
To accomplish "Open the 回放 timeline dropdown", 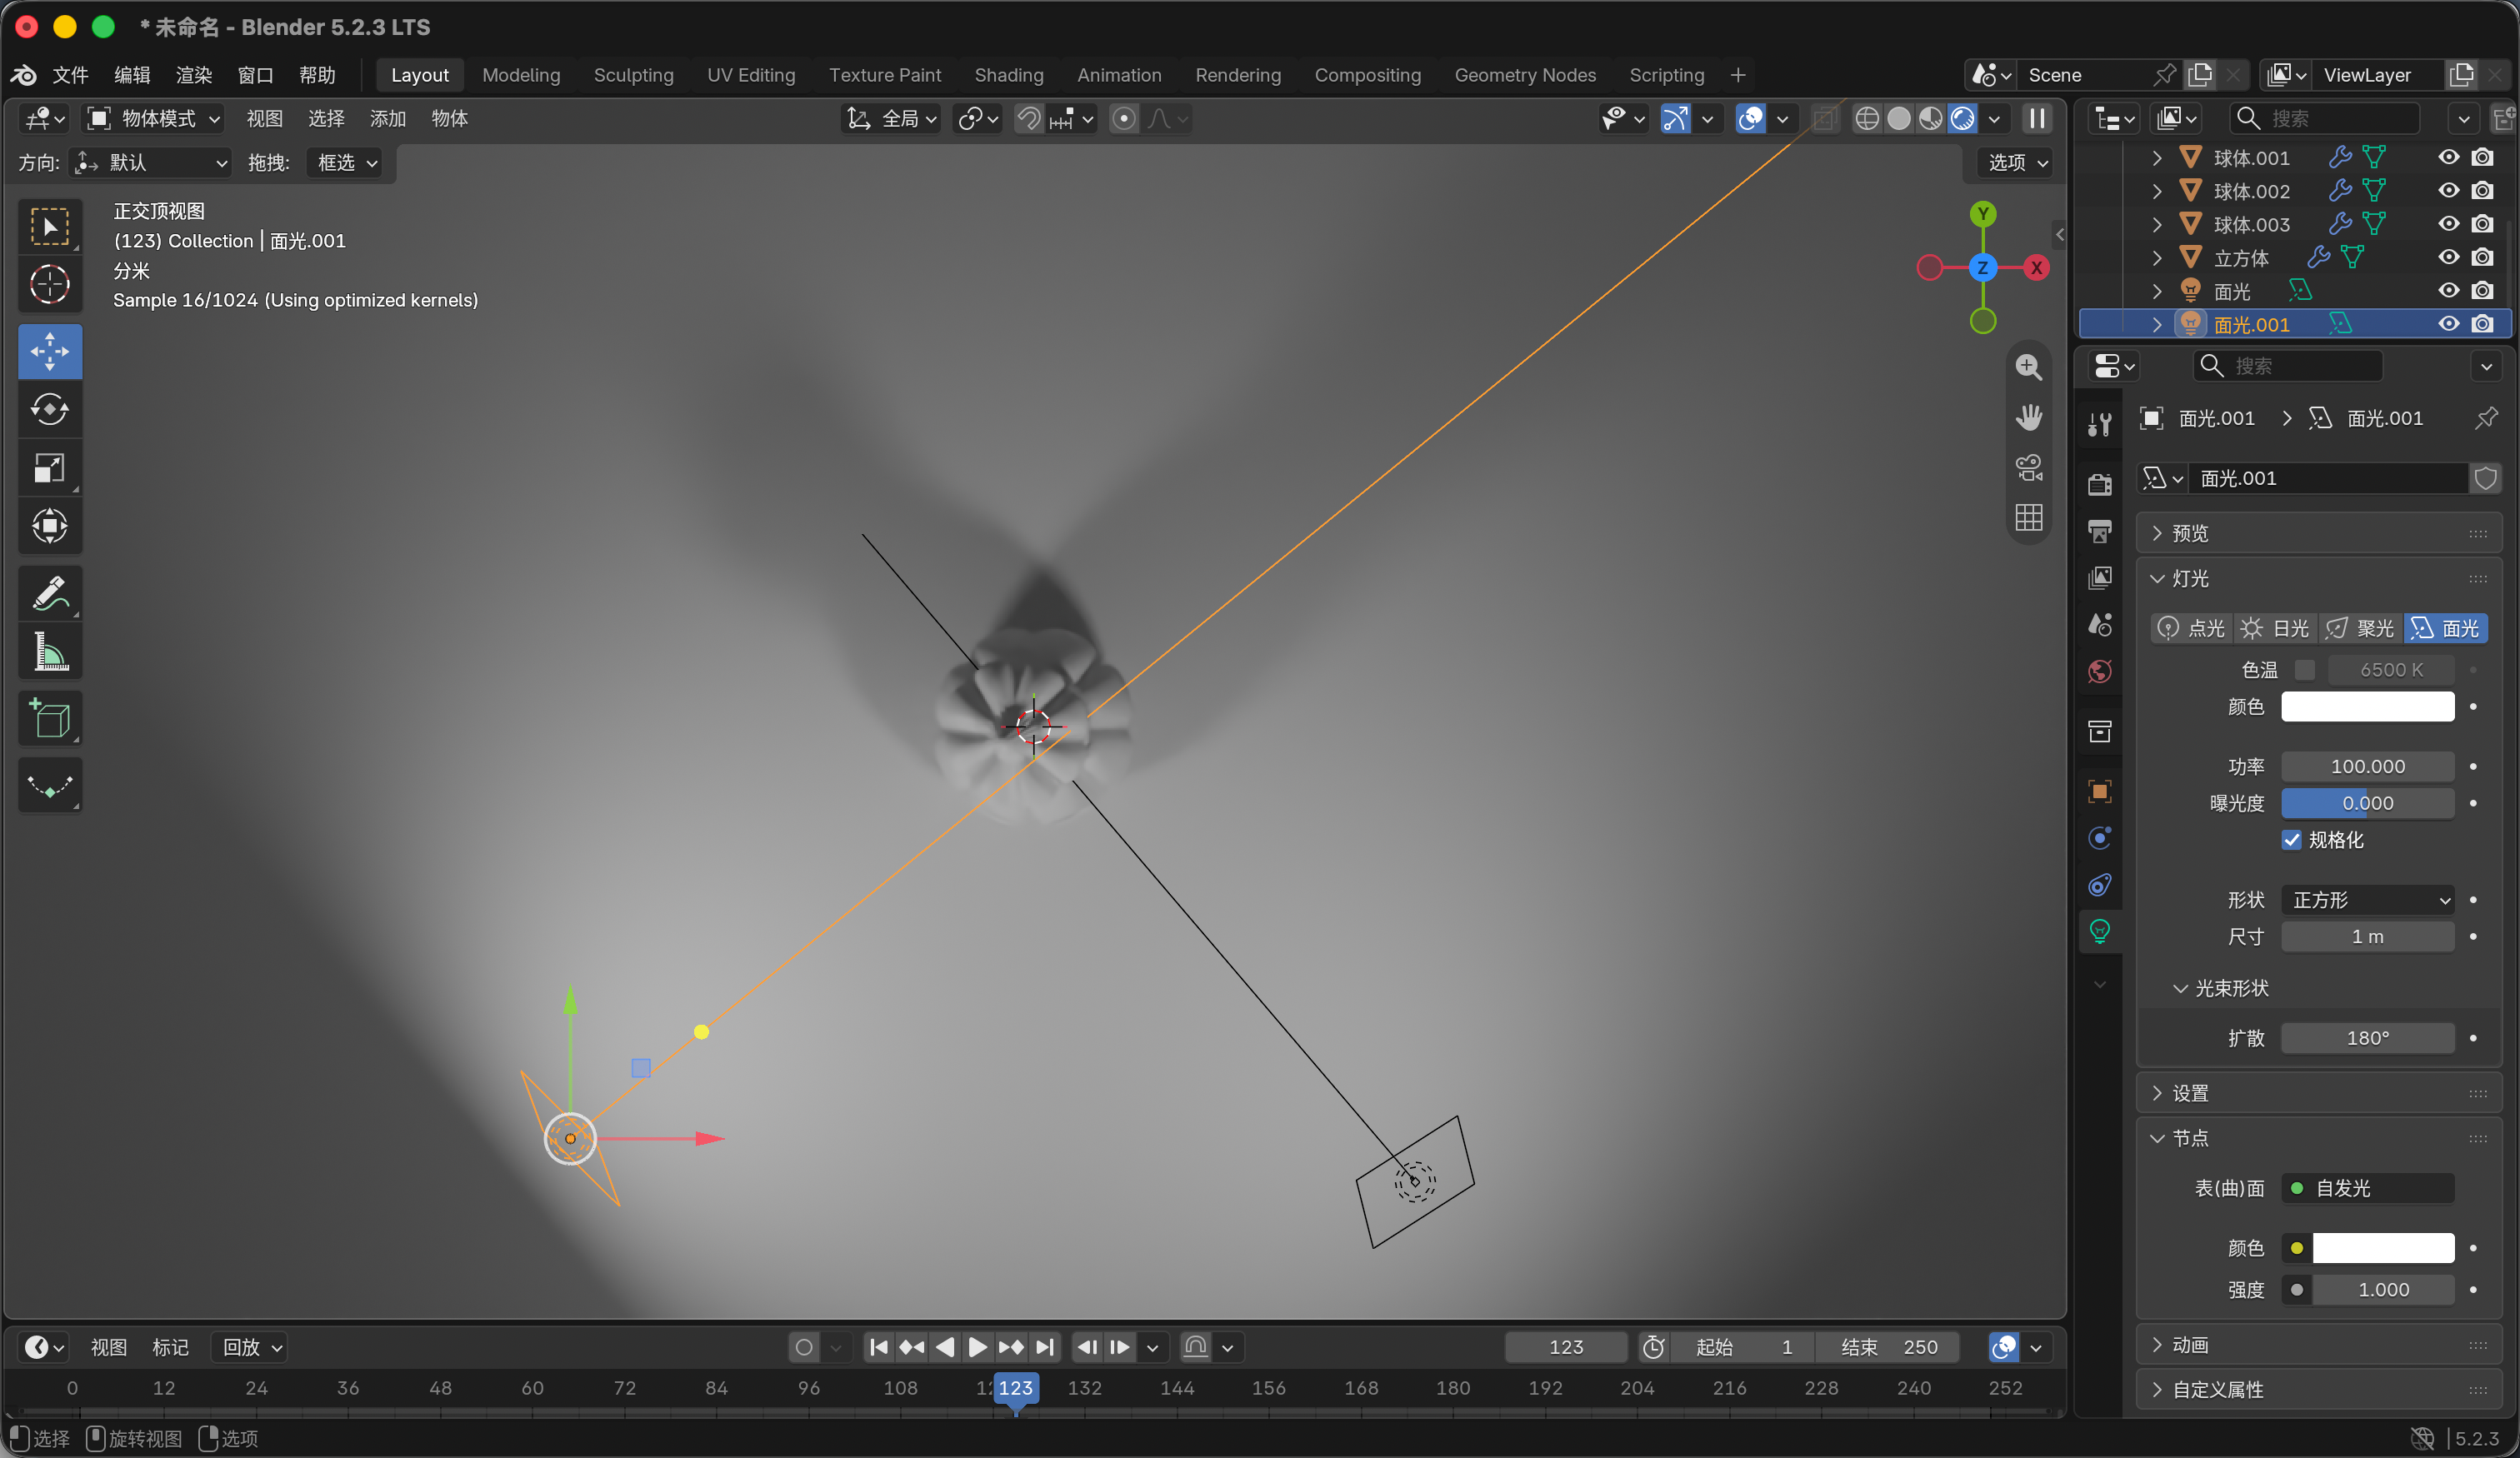I will tap(251, 1347).
